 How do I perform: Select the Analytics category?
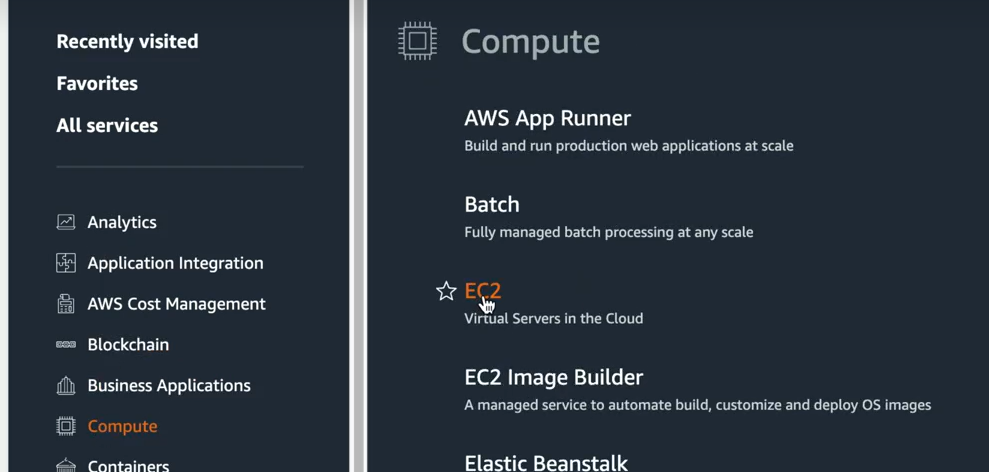tap(122, 222)
